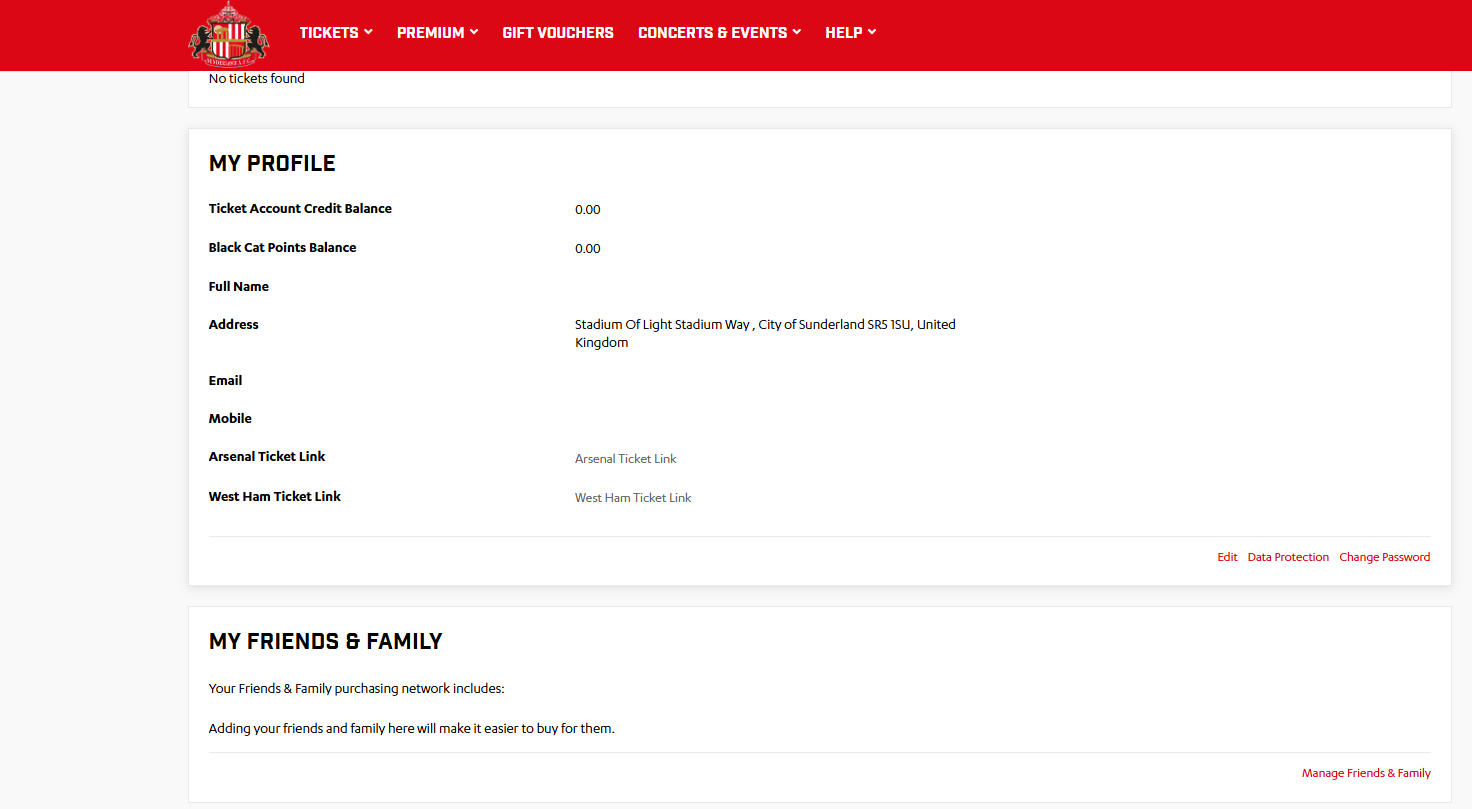1472x809 pixels.
Task: Open the Tickets menu label
Action: click(328, 33)
